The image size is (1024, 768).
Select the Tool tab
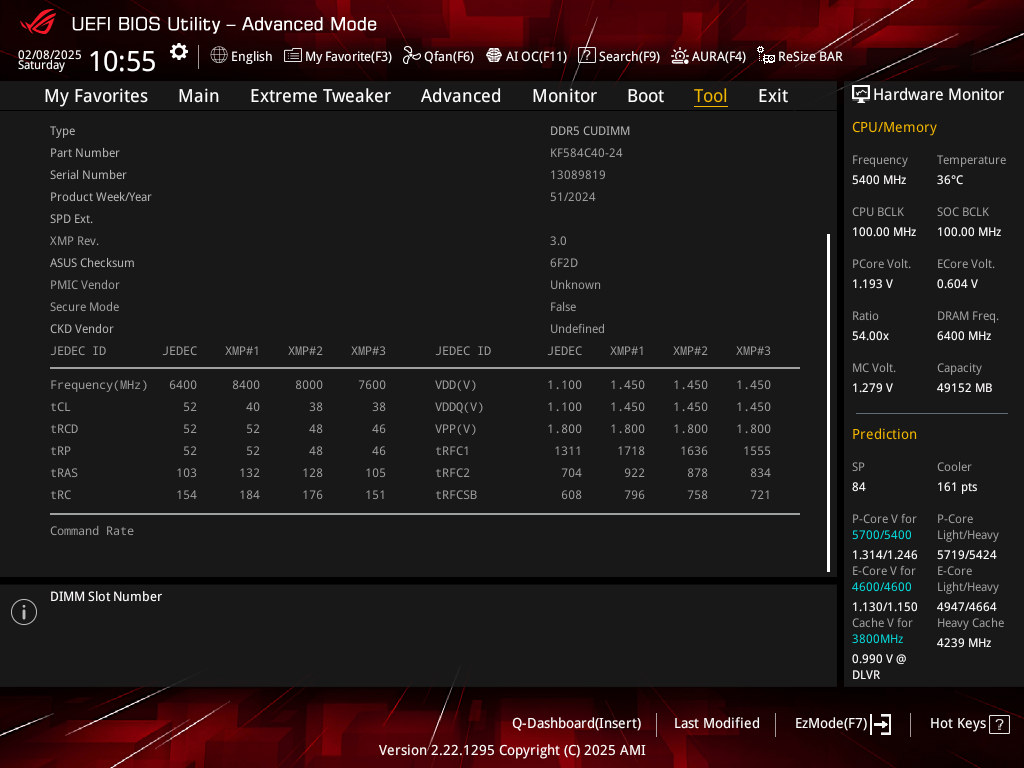tap(710, 95)
